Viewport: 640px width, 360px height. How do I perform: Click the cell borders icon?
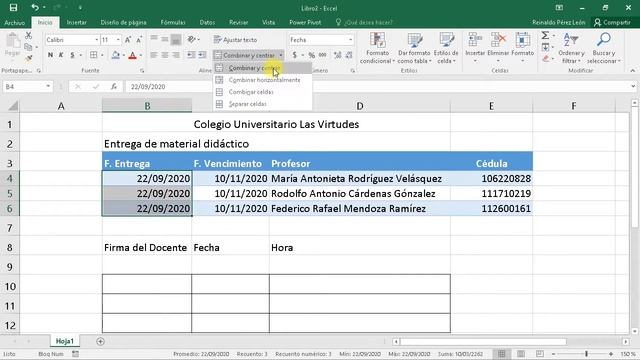(93, 55)
